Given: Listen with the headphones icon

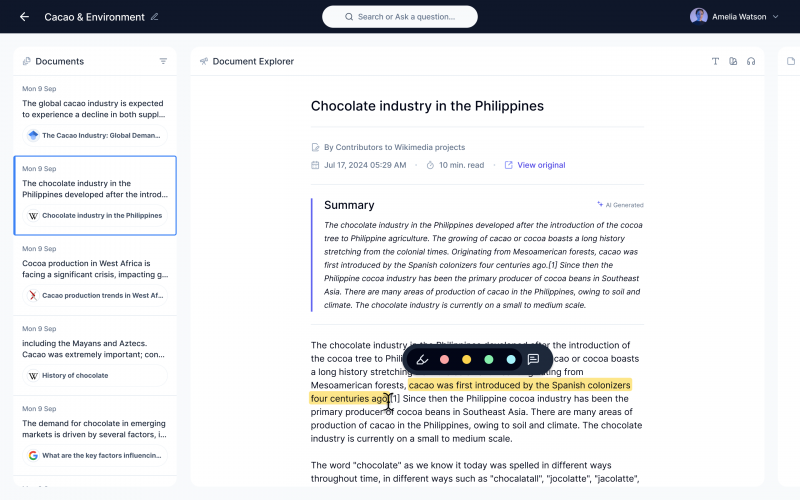Looking at the screenshot, I should (751, 61).
